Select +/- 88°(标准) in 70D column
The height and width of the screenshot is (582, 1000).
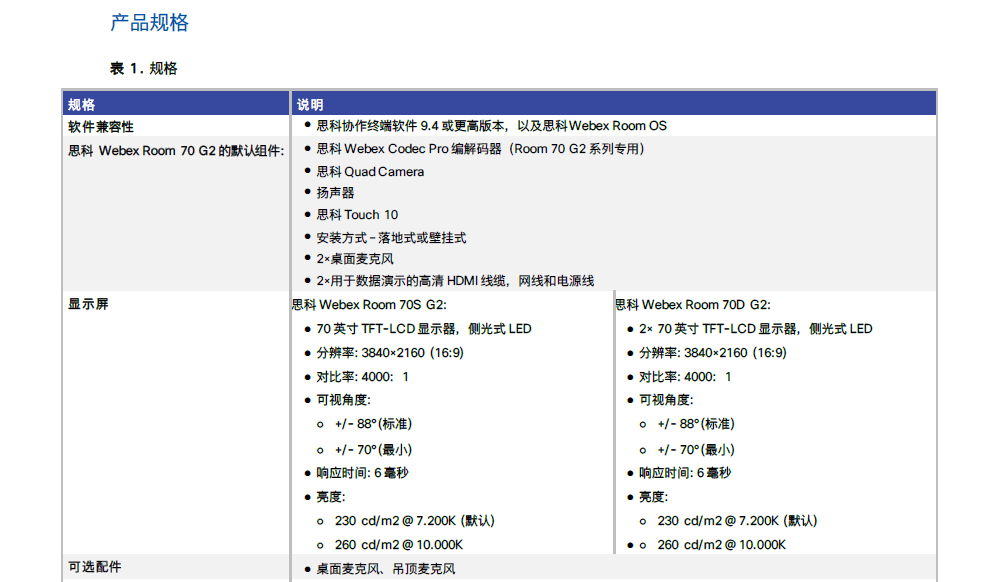click(696, 424)
